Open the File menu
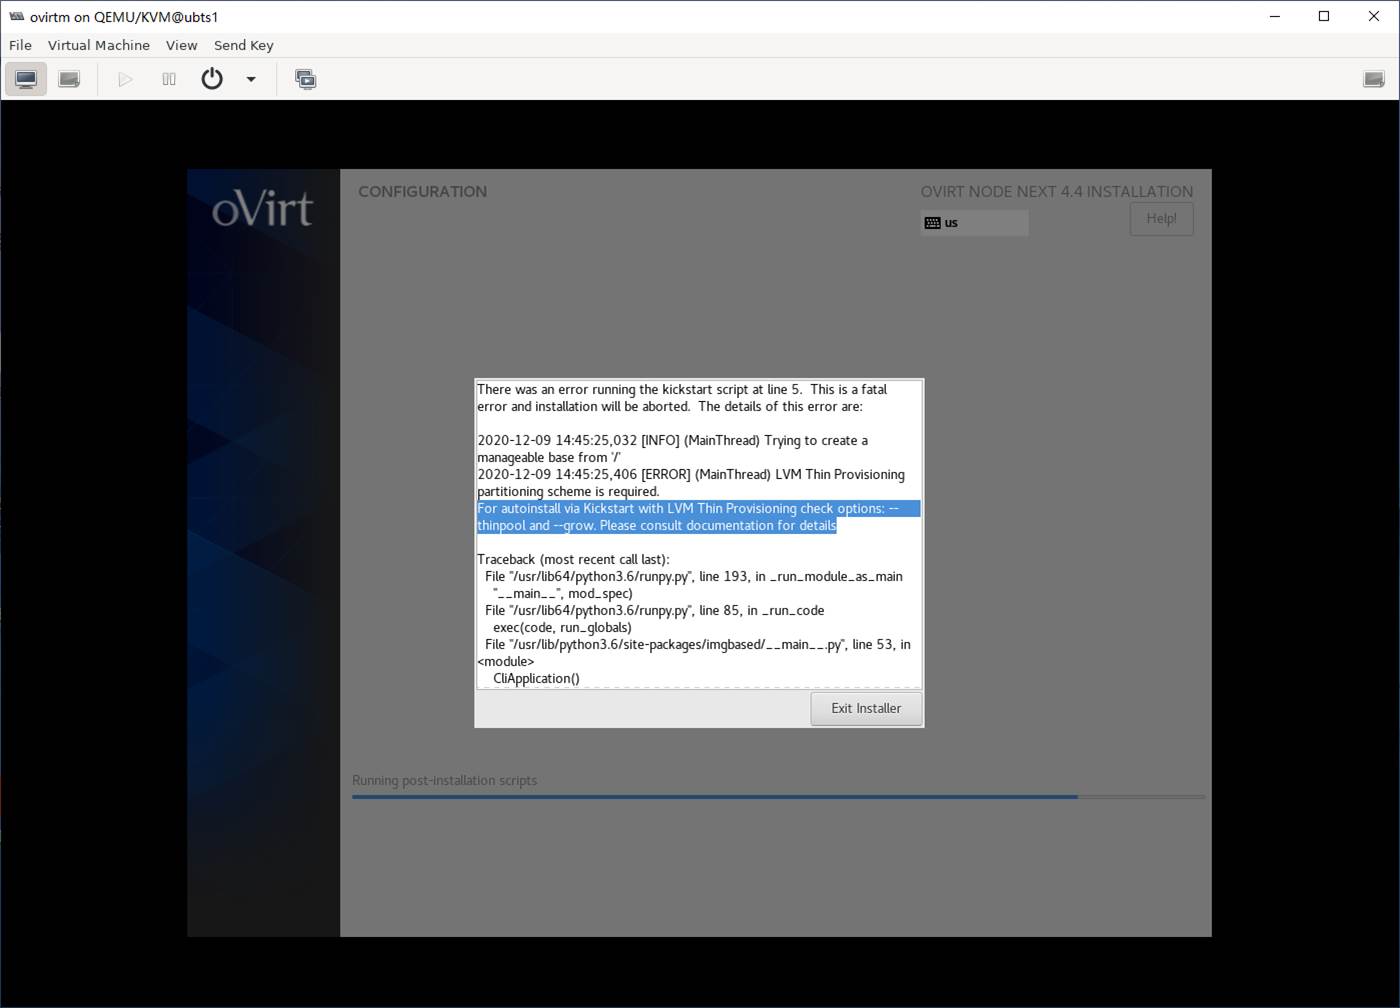Screen dimensions: 1400x1008 [20, 45]
